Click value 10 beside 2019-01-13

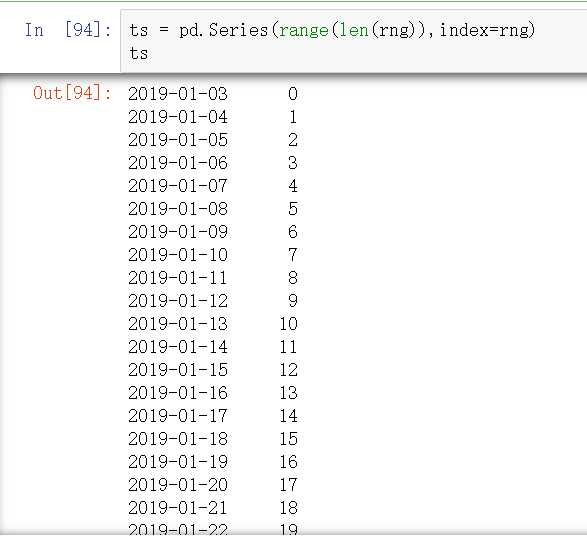(289, 324)
